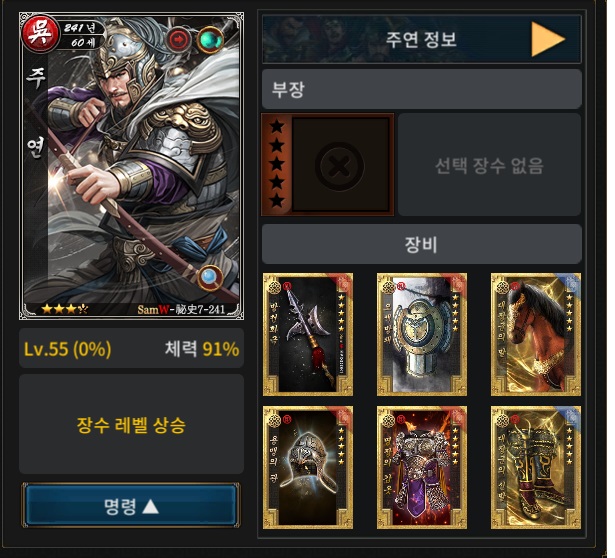The height and width of the screenshot is (558, 615).
Task: Select the 부장 section header
Action: 422,89
